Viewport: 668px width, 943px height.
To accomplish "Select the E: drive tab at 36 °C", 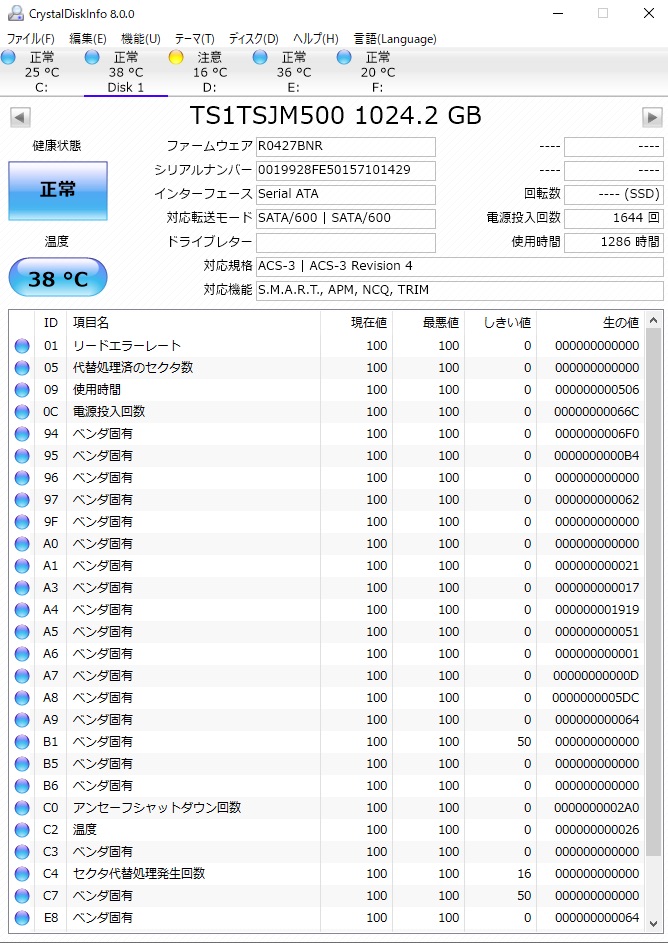I will [x=294, y=72].
